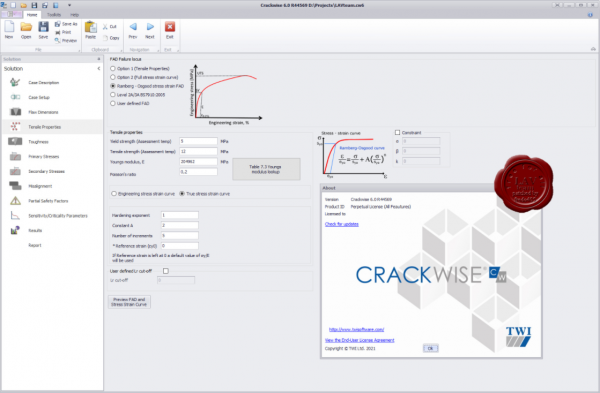Screen dimensions: 600x393
Task: Select Level 2A/3A BS7910:2005 option
Action: pos(113,95)
